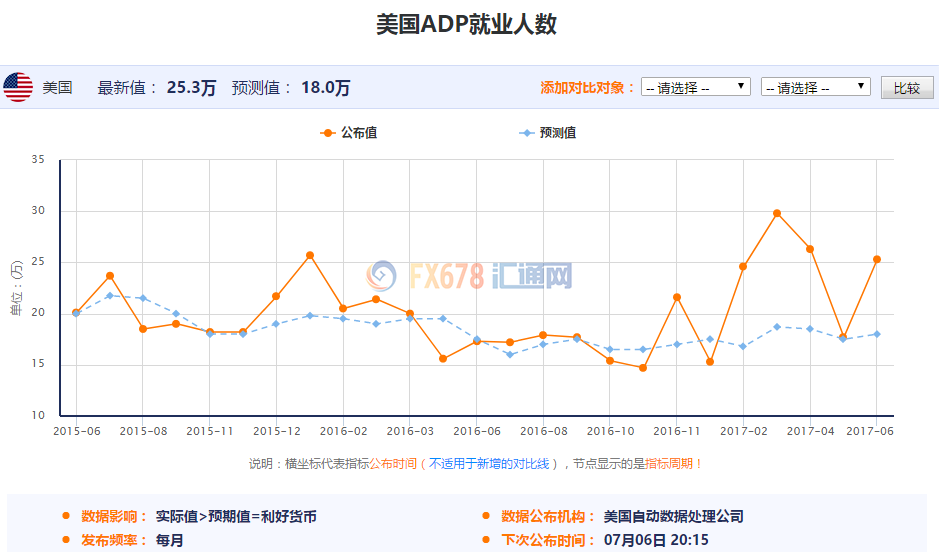The width and height of the screenshot is (939, 552).
Task: Click orange point at 2017-02
Action: pyautogui.click(x=743, y=266)
